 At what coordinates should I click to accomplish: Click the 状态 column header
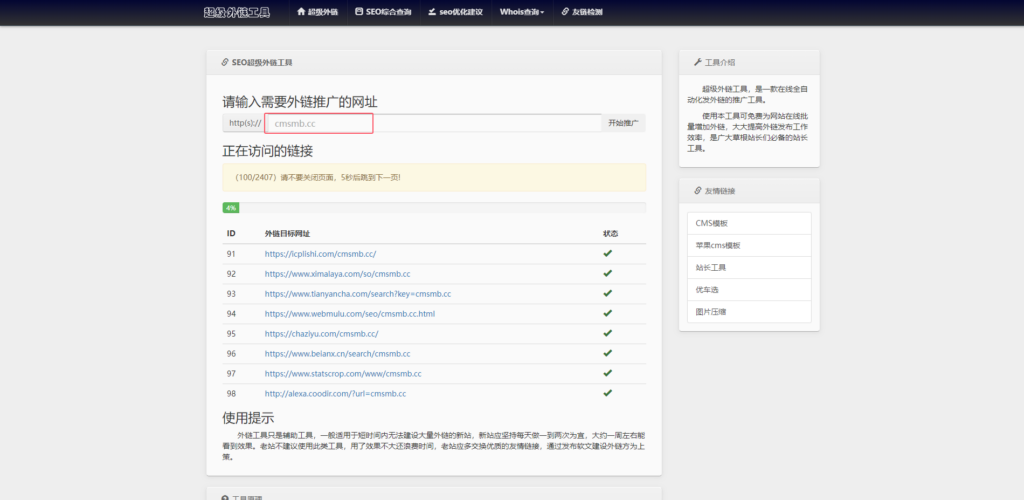(x=611, y=234)
